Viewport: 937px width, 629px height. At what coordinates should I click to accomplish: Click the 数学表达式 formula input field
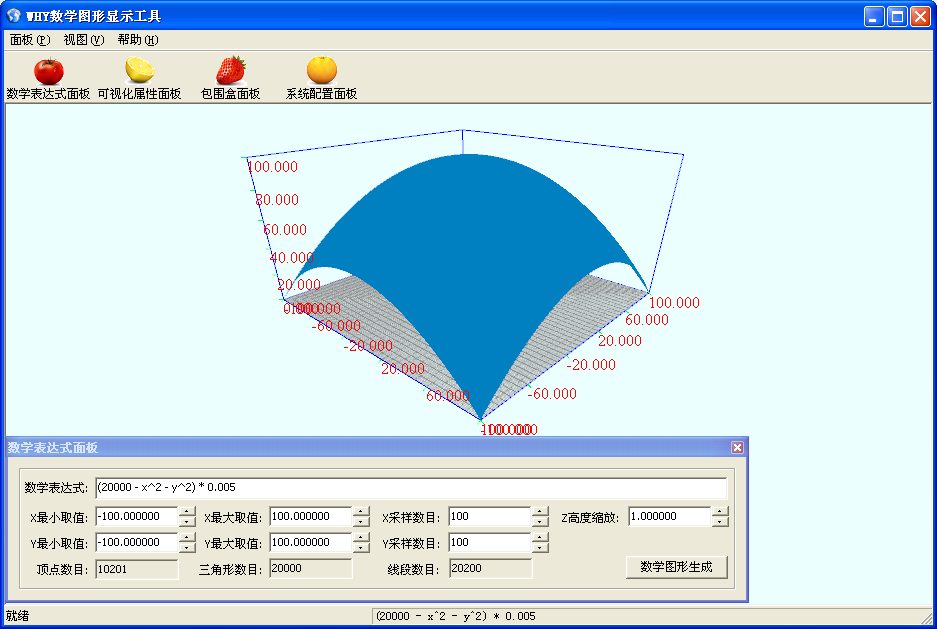pyautogui.click(x=411, y=487)
